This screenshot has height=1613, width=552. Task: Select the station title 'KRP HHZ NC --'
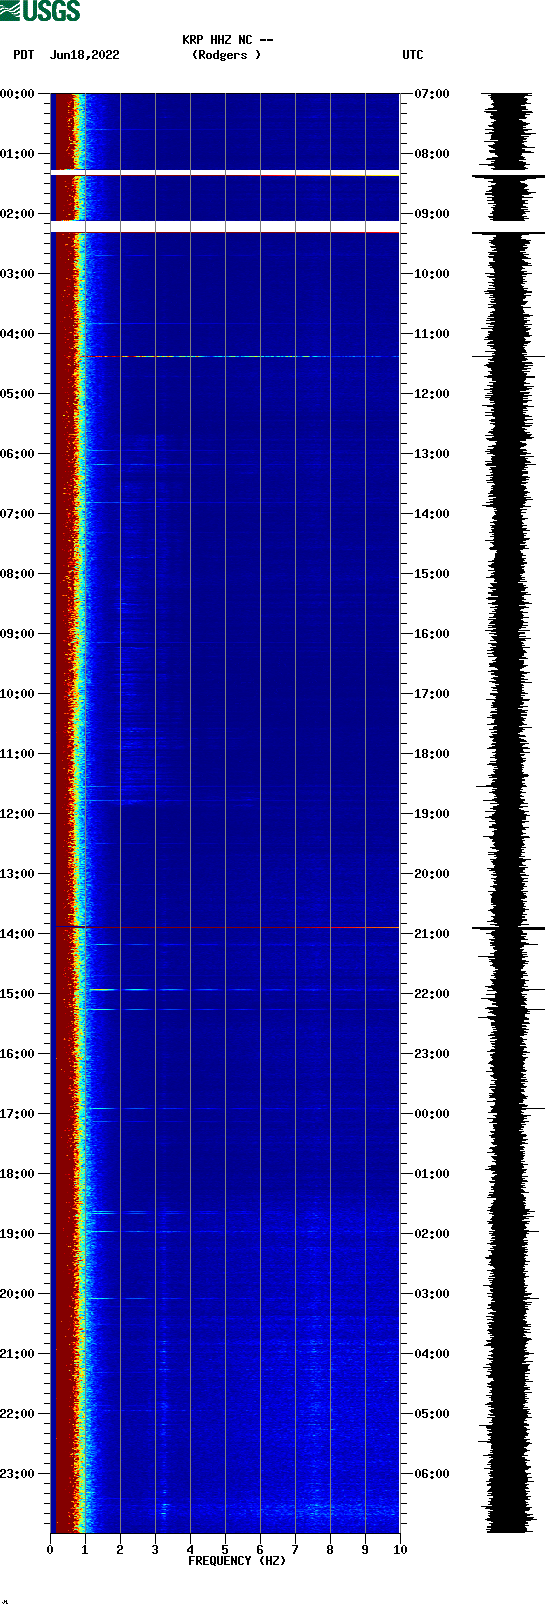pyautogui.click(x=228, y=40)
